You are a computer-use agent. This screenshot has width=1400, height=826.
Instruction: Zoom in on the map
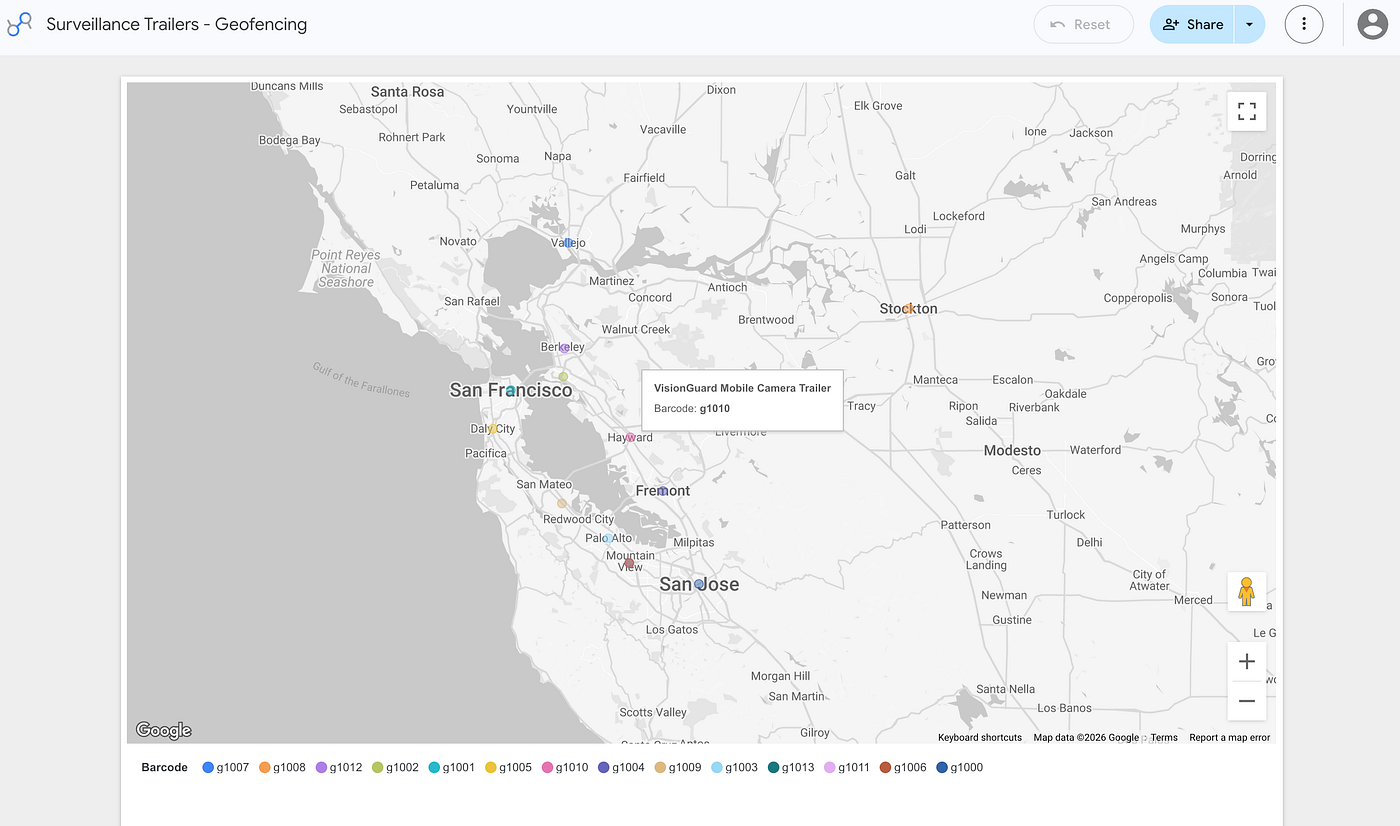[x=1247, y=662]
